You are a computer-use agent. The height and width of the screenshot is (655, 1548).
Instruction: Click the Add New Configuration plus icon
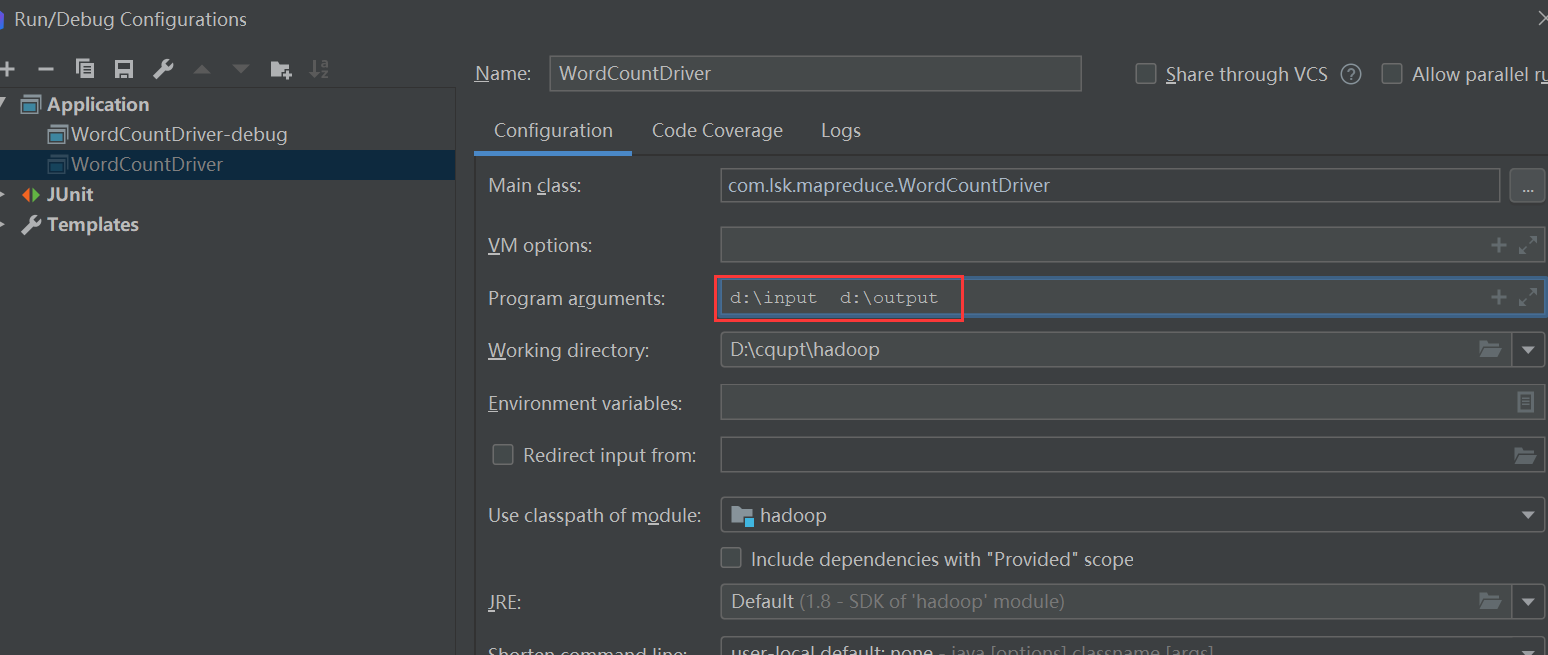(x=7, y=69)
